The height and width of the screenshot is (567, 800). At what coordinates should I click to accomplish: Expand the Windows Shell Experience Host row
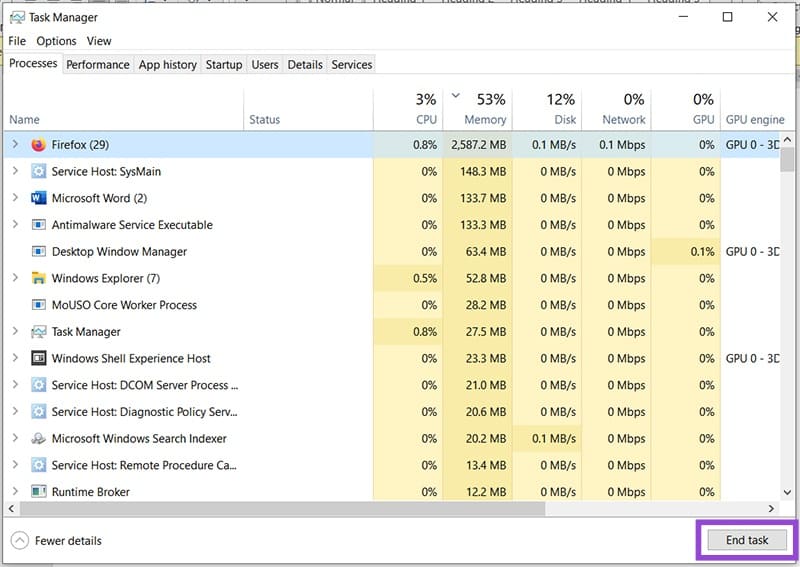(x=15, y=358)
